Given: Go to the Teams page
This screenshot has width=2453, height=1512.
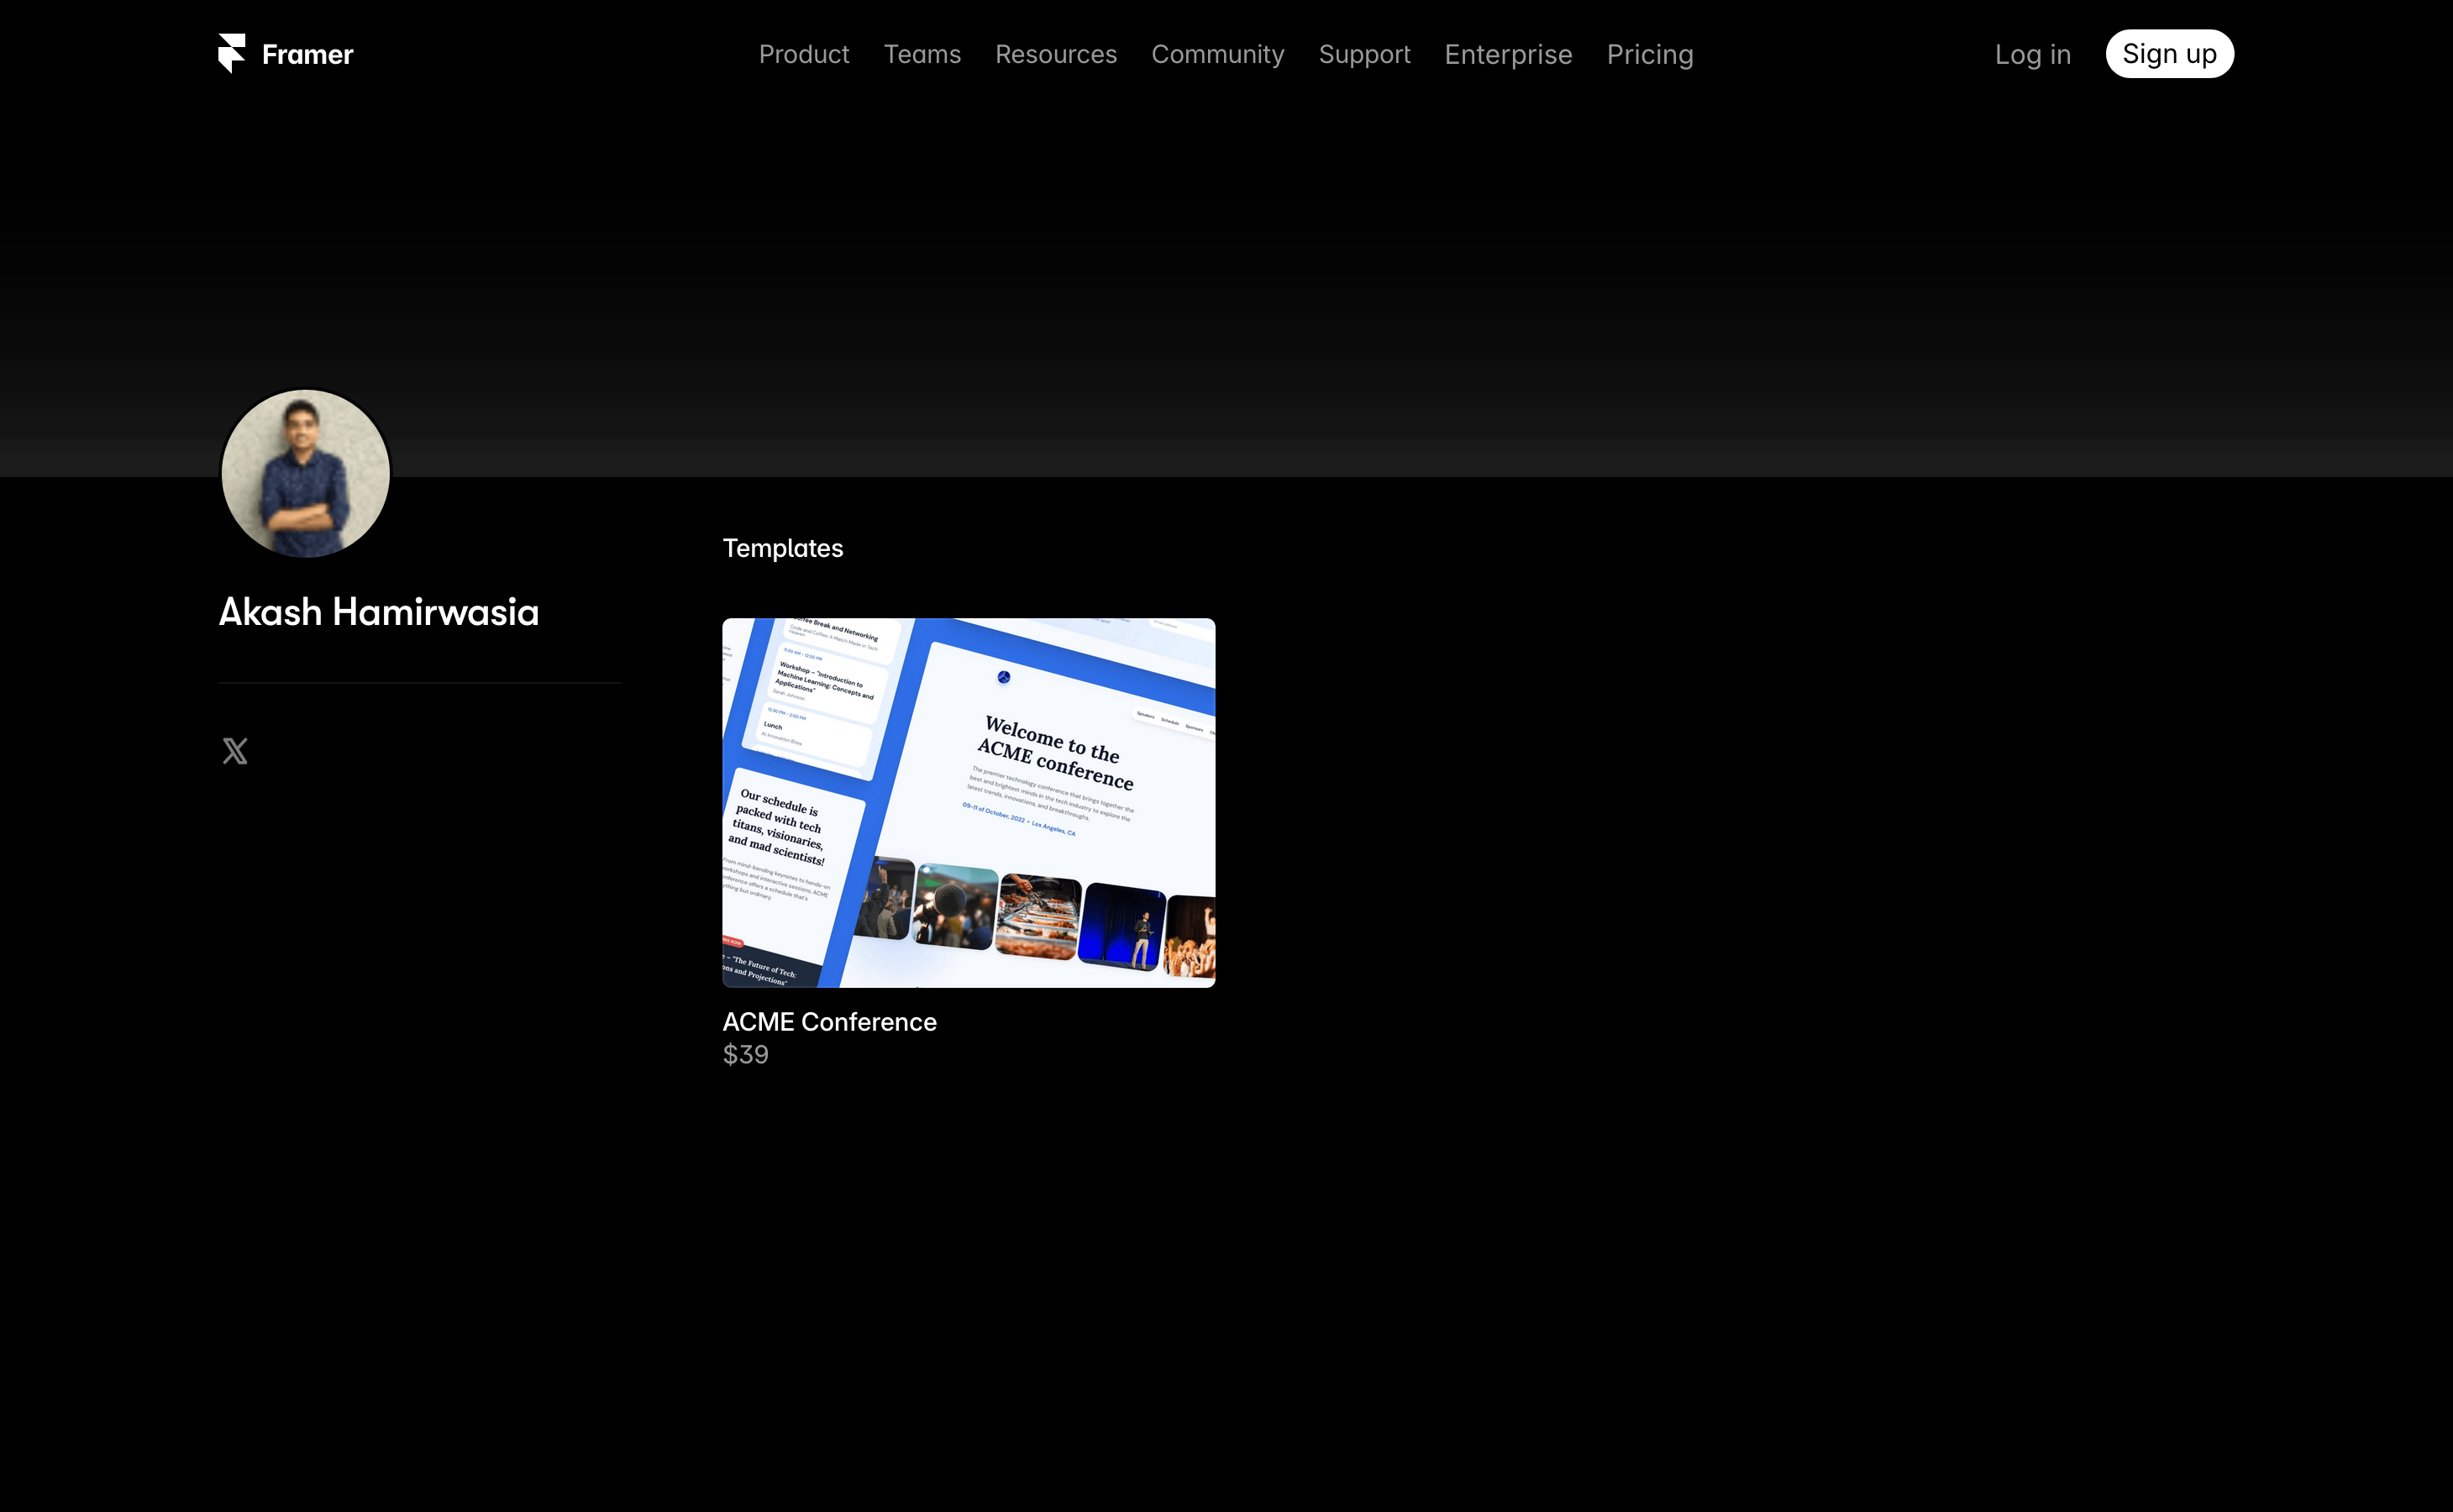Looking at the screenshot, I should click(922, 54).
